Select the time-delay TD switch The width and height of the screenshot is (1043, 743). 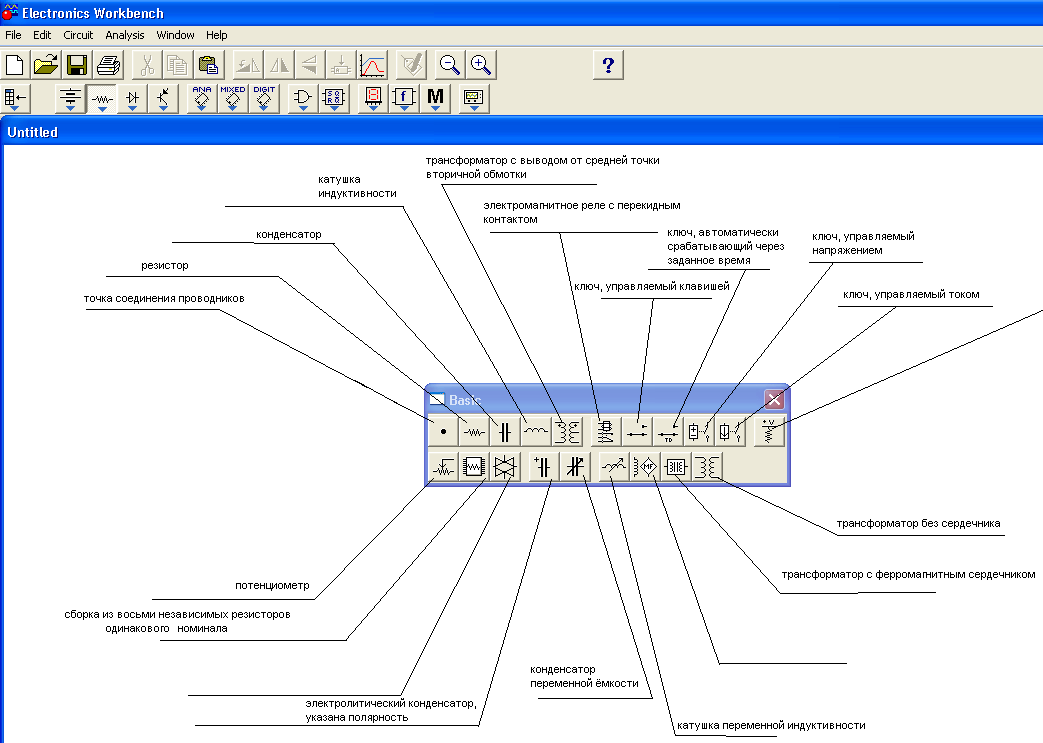[x=669, y=432]
